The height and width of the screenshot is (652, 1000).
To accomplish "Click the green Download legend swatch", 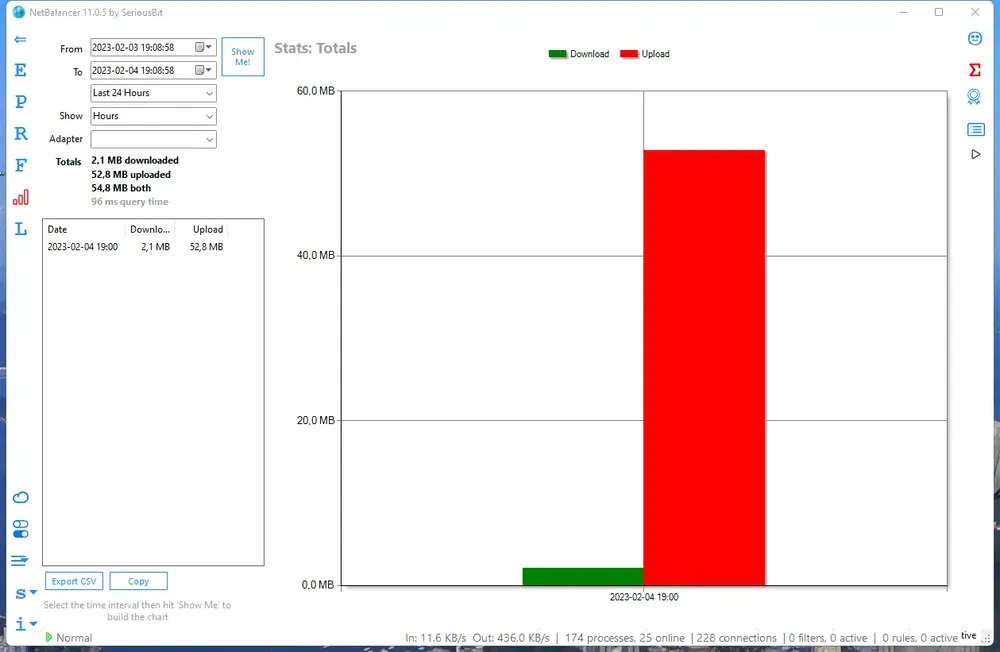I will 557,54.
